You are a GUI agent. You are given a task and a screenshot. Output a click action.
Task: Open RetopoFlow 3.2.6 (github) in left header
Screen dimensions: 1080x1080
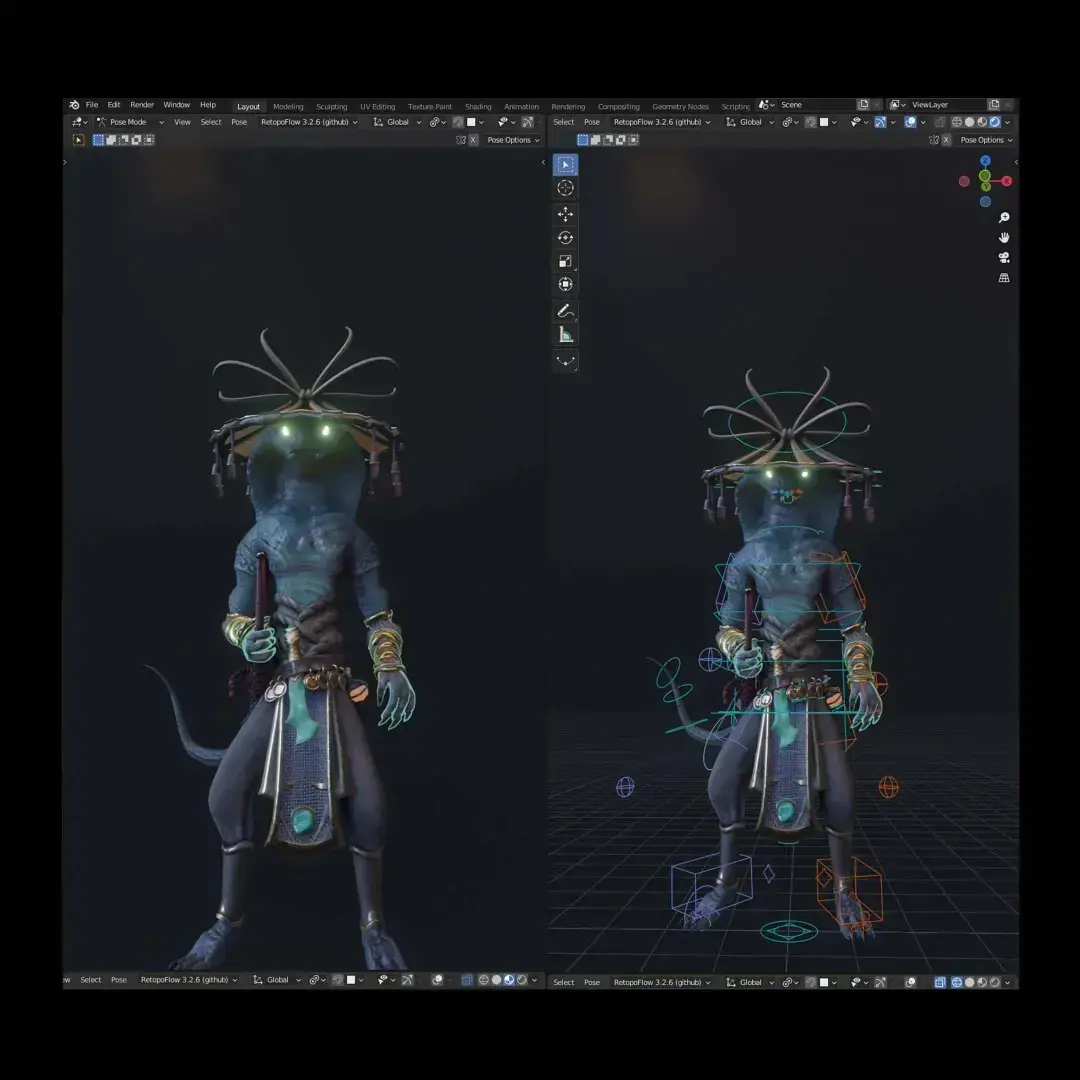pyautogui.click(x=309, y=122)
